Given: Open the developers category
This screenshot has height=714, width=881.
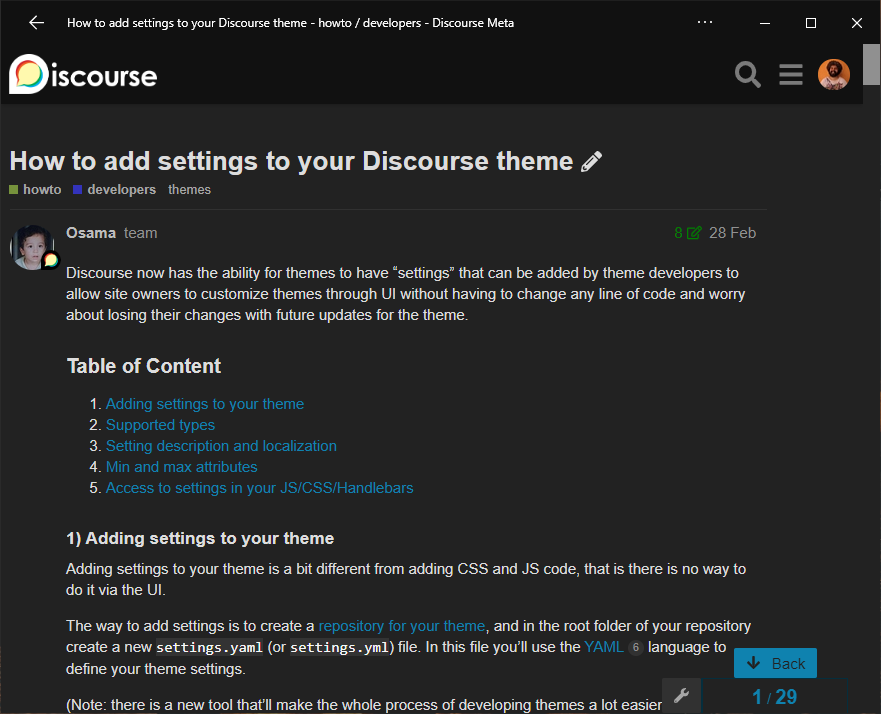Looking at the screenshot, I should point(115,190).
